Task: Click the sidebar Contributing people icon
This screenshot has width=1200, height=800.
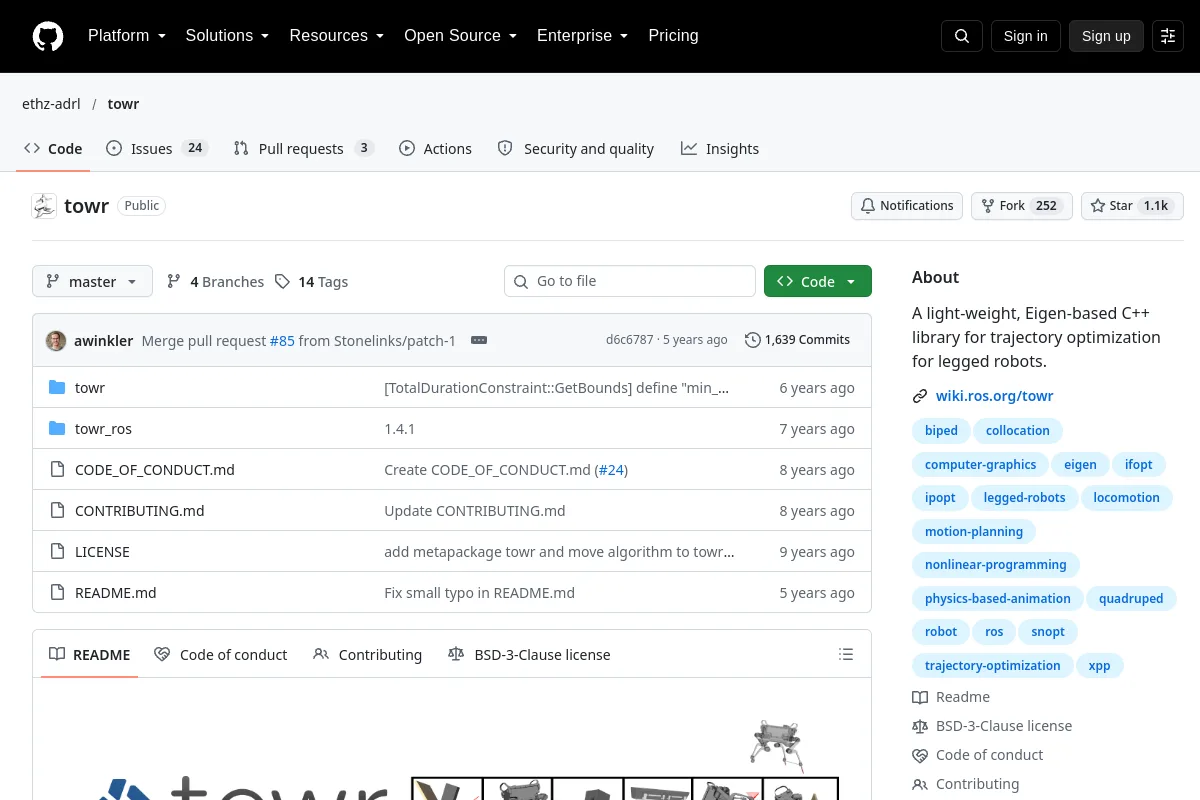Action: click(920, 784)
